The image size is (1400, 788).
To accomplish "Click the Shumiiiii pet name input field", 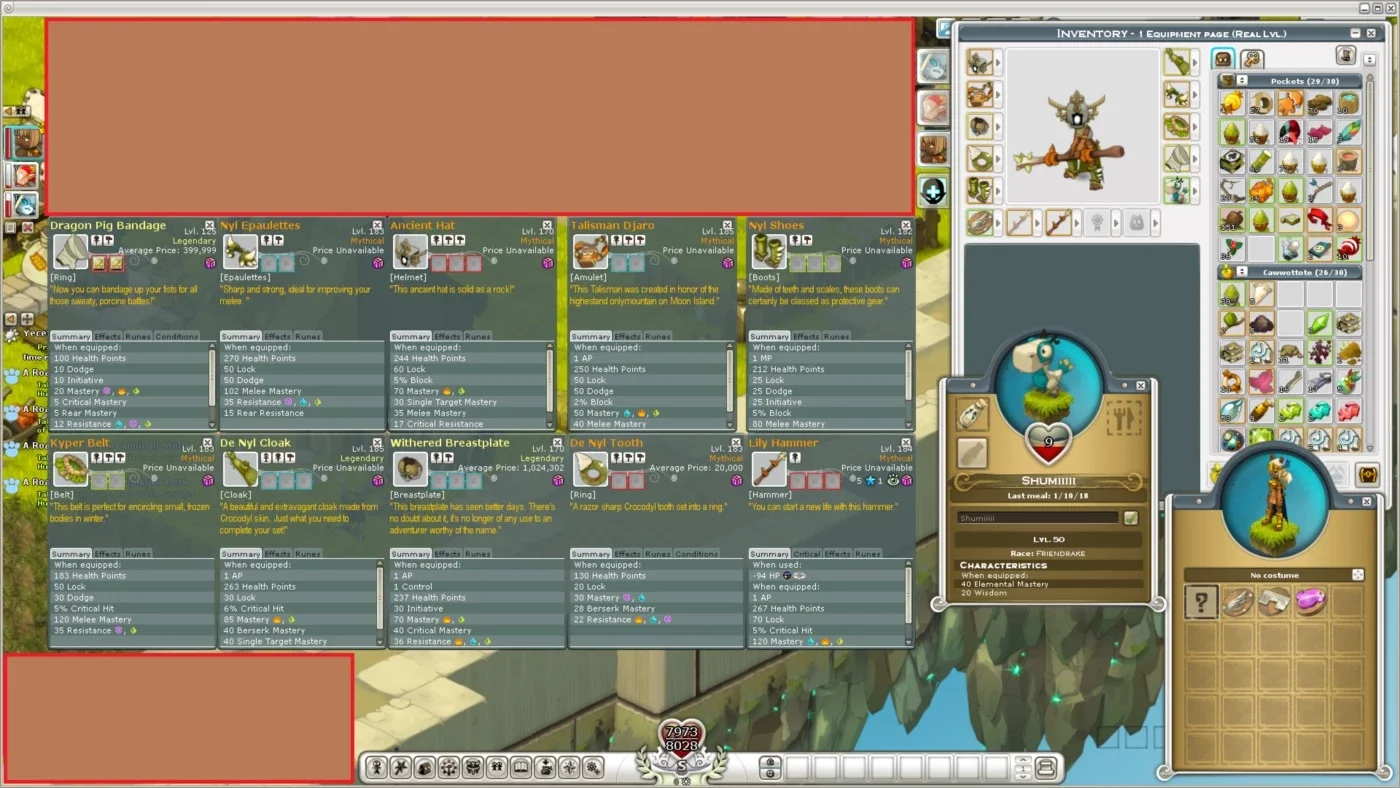I will [x=1038, y=518].
